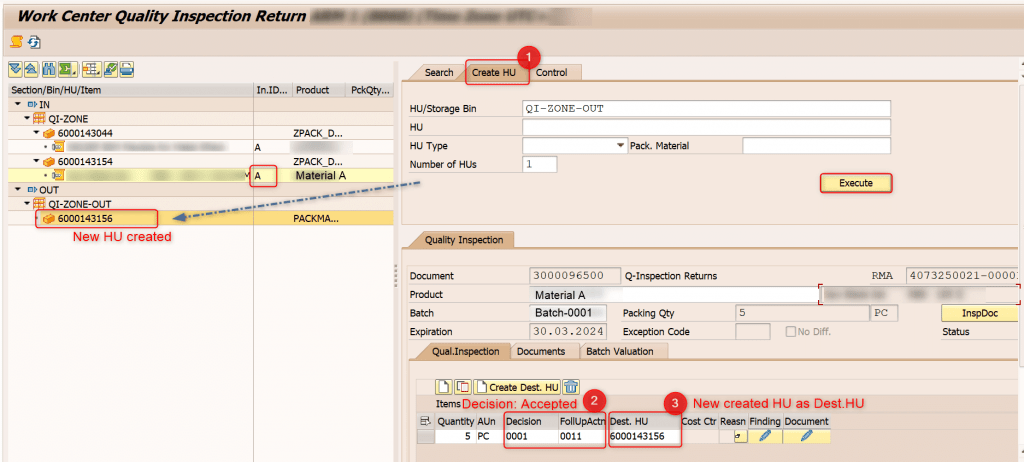Click the Decision cell with value 0001
The image size is (1024, 462).
coord(530,436)
